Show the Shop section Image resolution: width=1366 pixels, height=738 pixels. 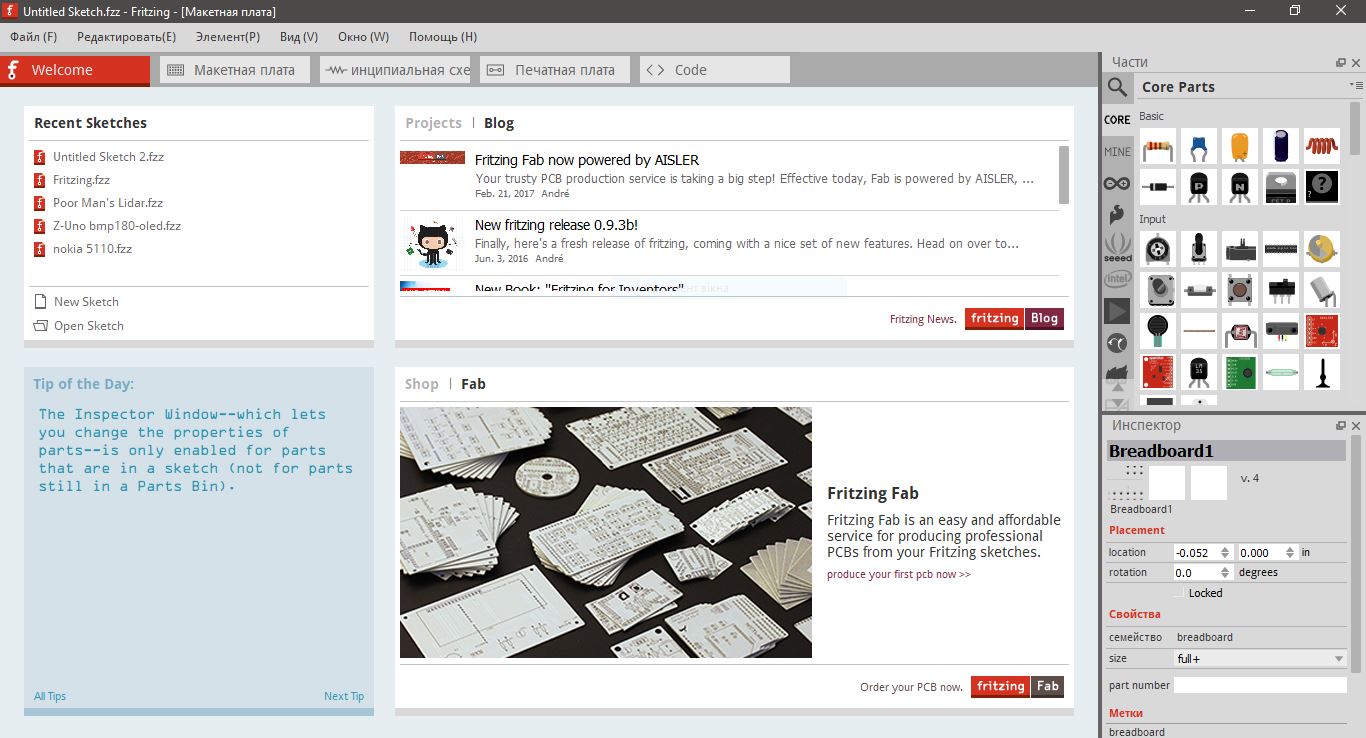[x=422, y=384]
